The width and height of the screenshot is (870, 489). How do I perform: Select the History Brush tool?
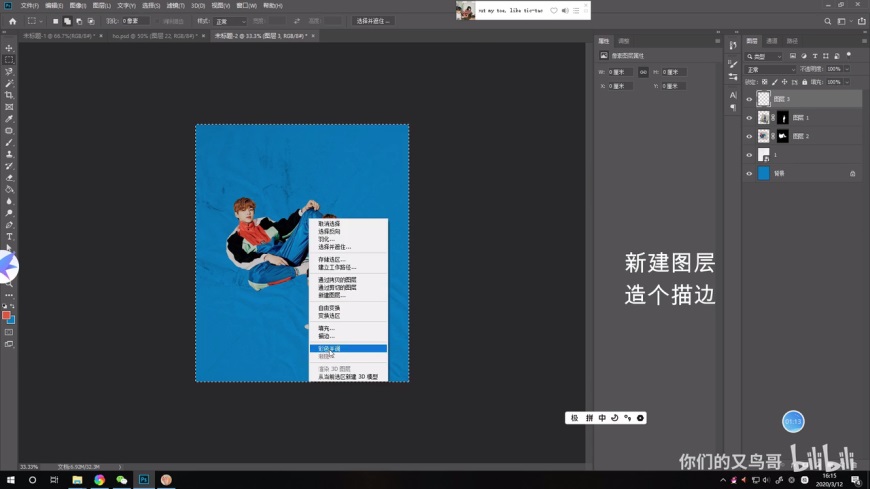tap(9, 166)
